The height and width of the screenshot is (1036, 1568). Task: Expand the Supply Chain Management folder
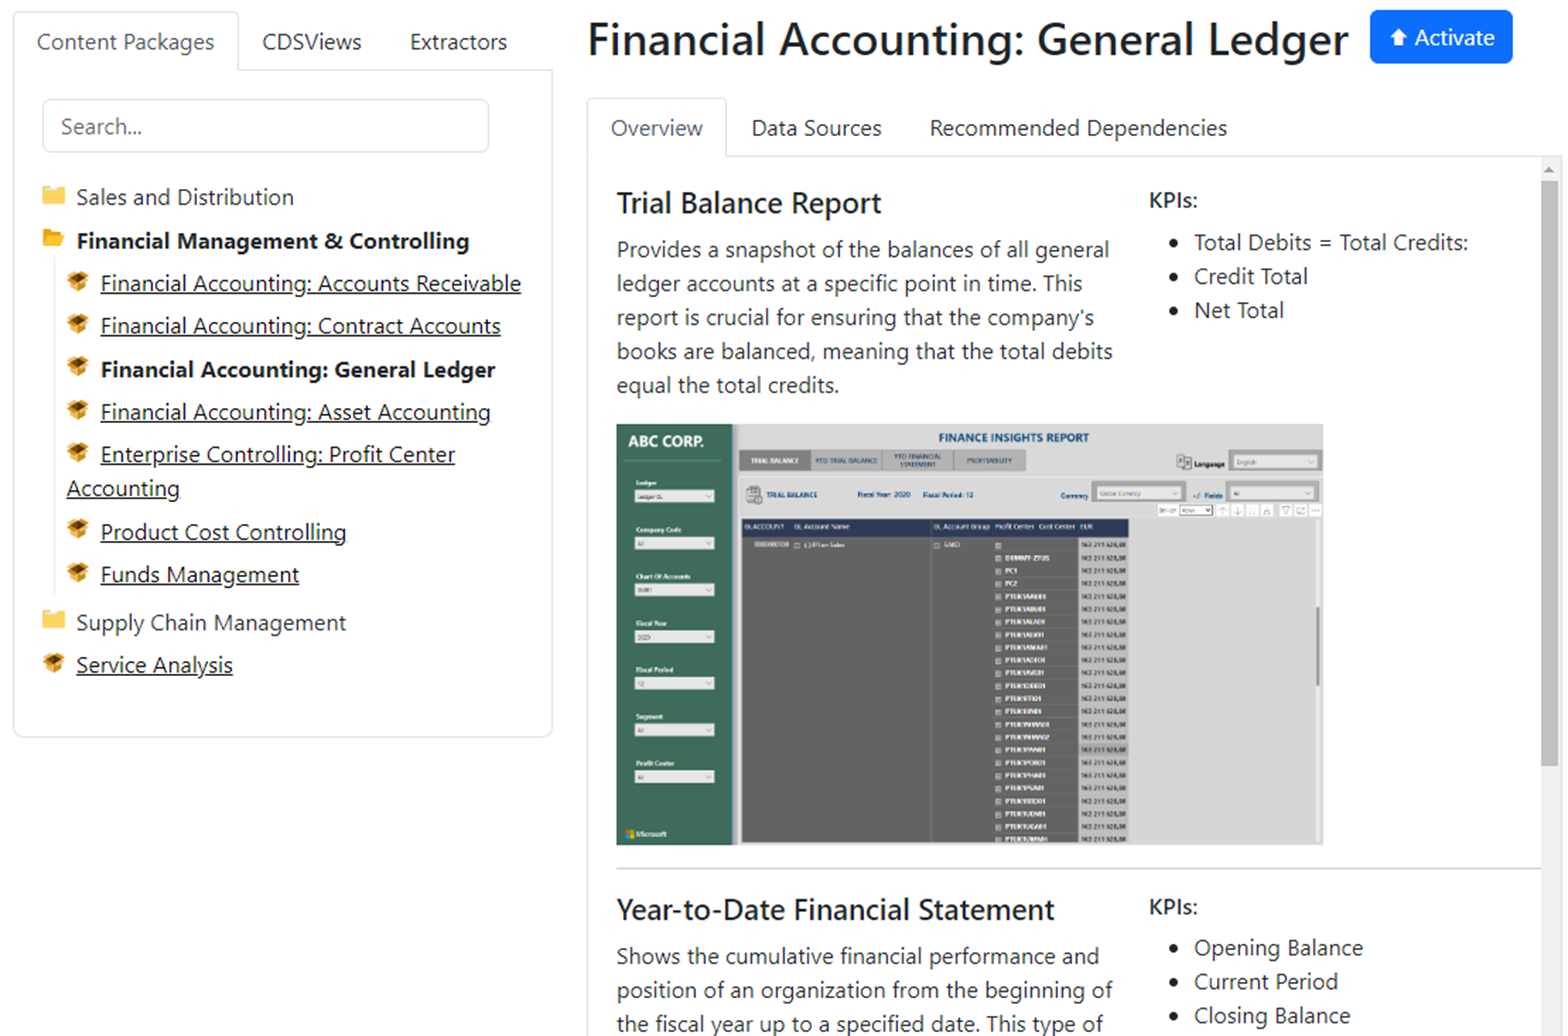coord(211,623)
